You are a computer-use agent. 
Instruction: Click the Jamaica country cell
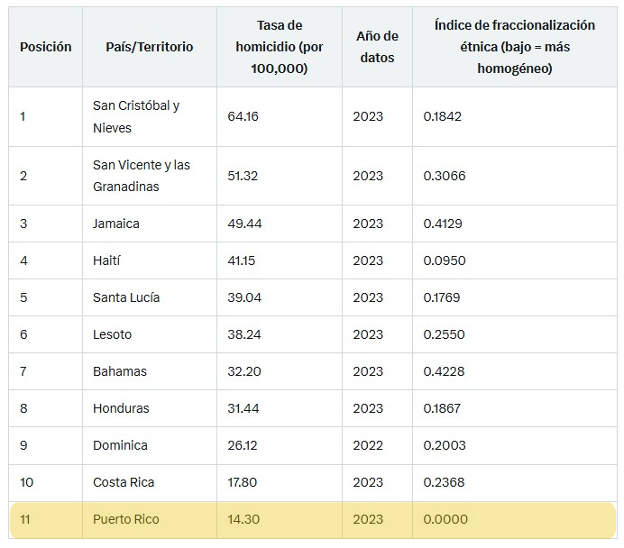[x=116, y=224]
